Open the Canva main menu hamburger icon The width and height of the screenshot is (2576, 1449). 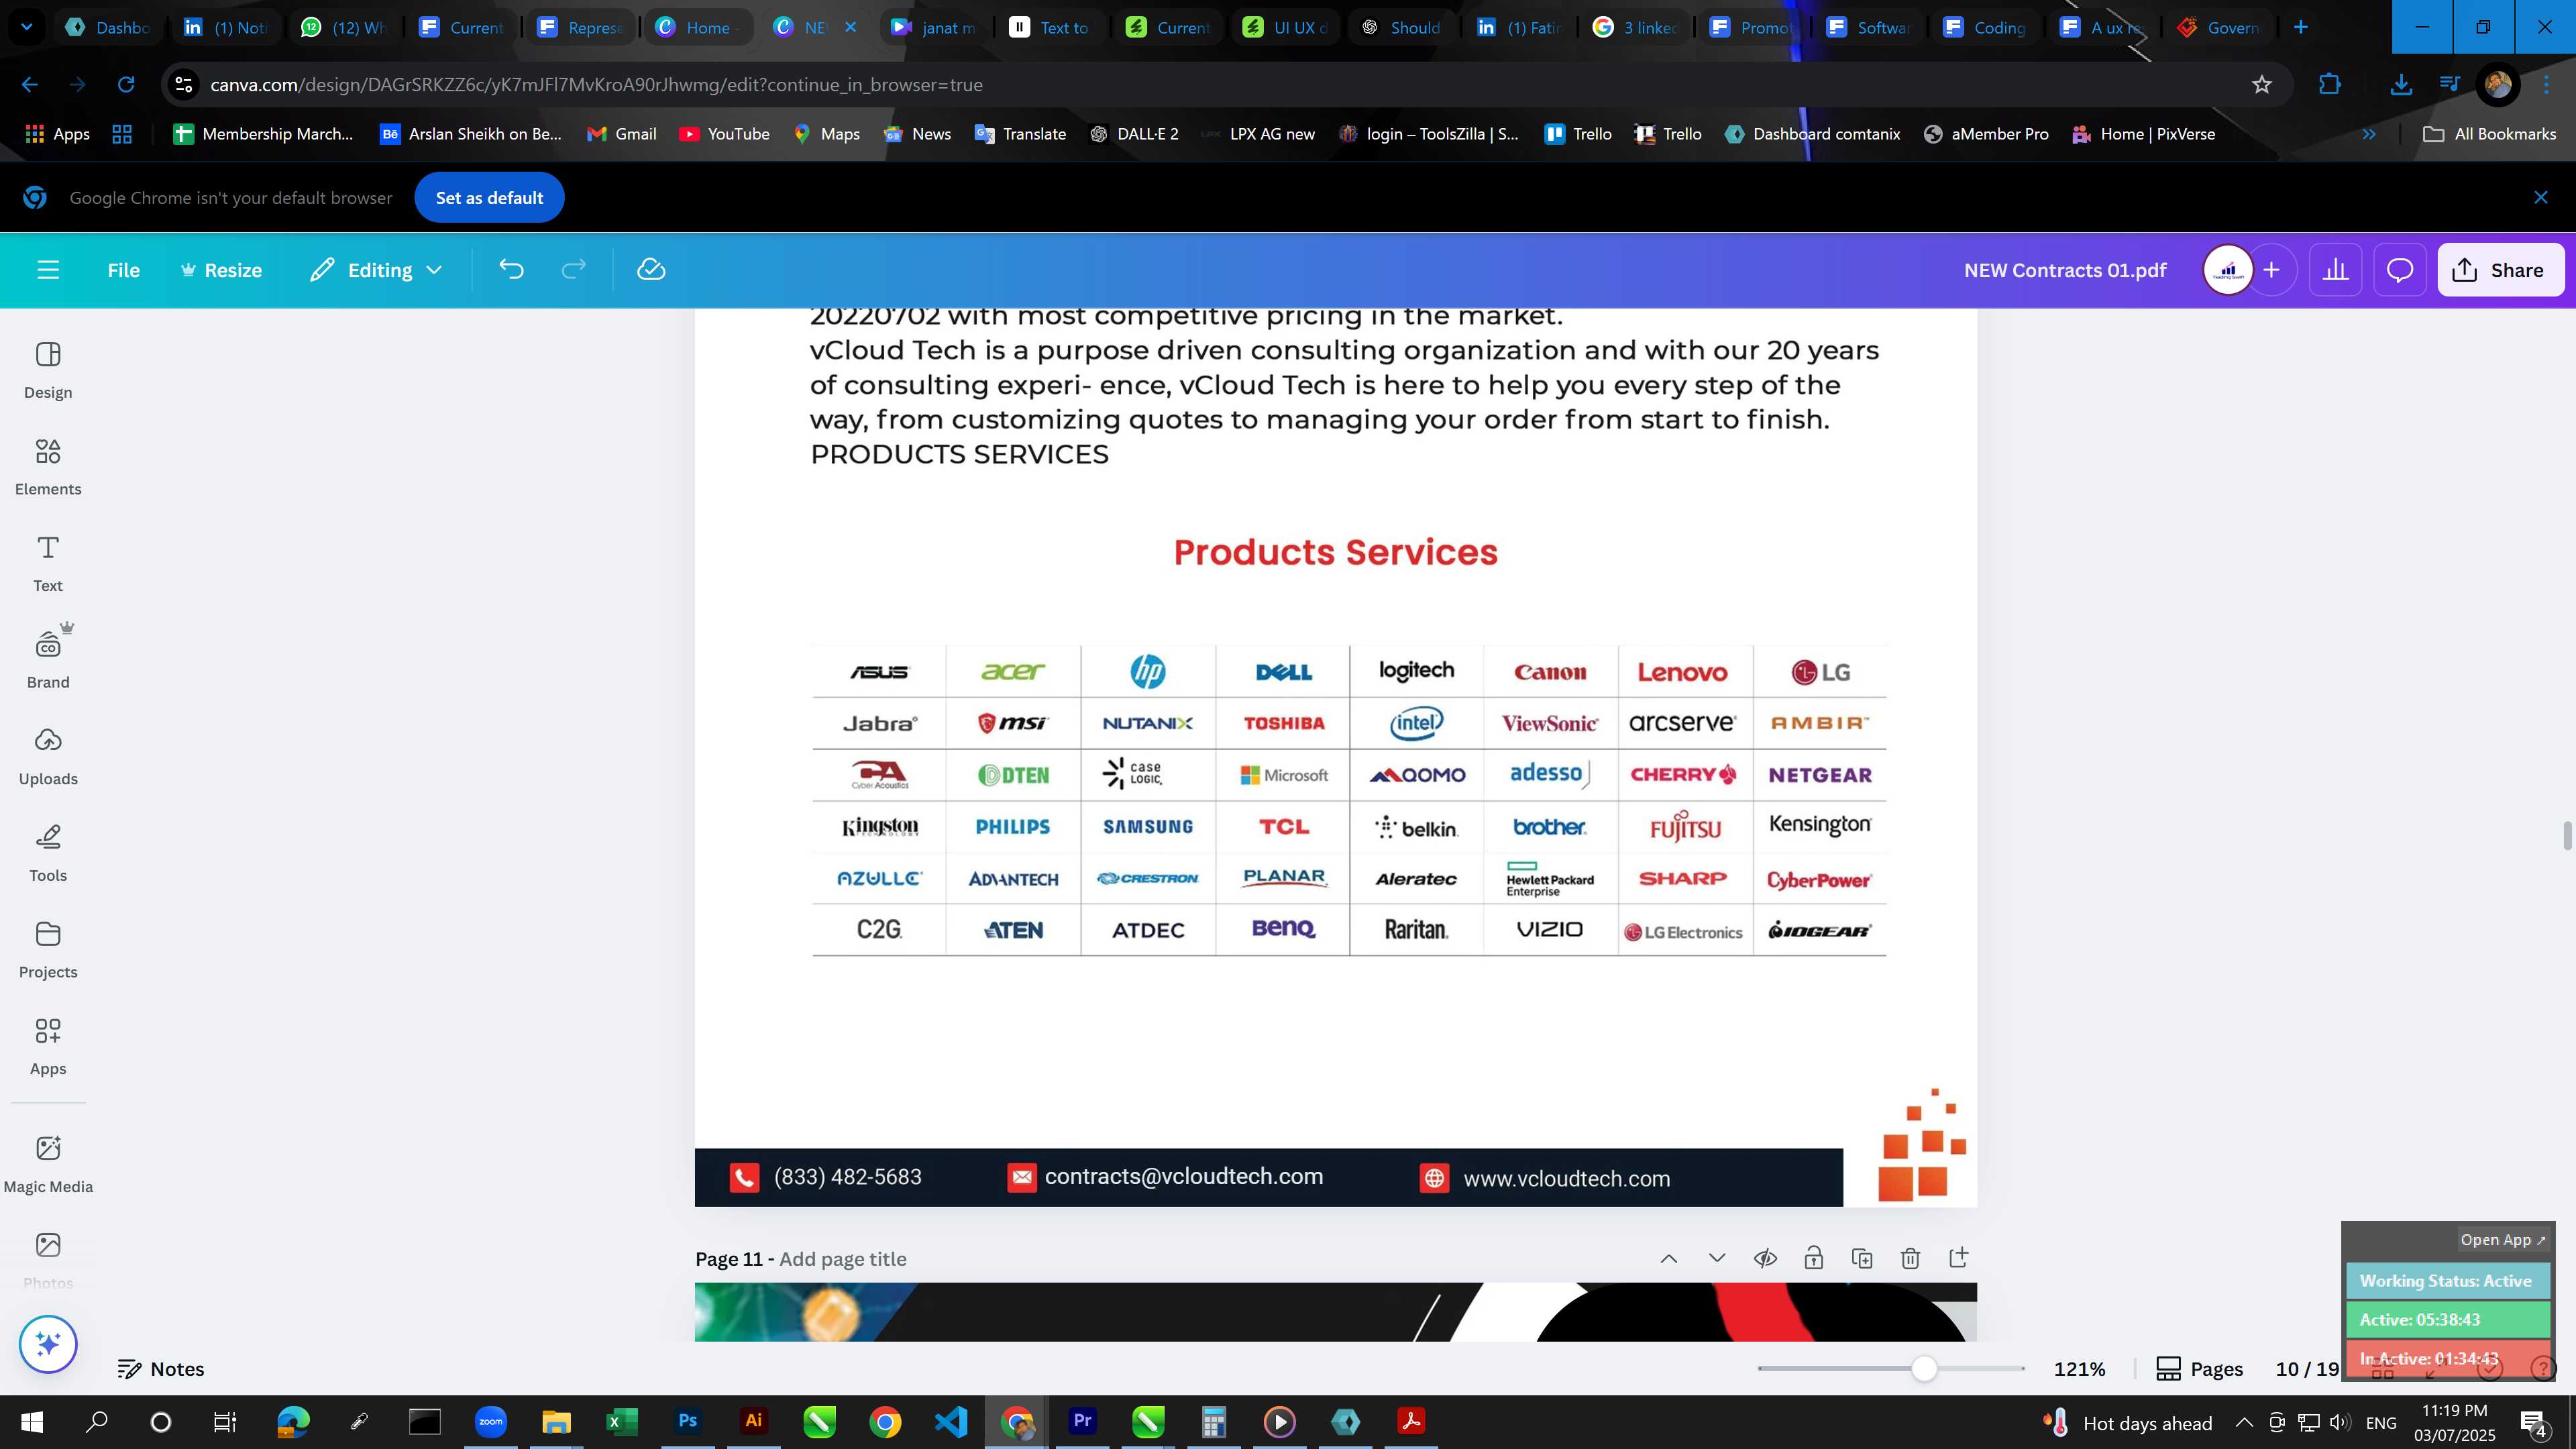click(48, 270)
